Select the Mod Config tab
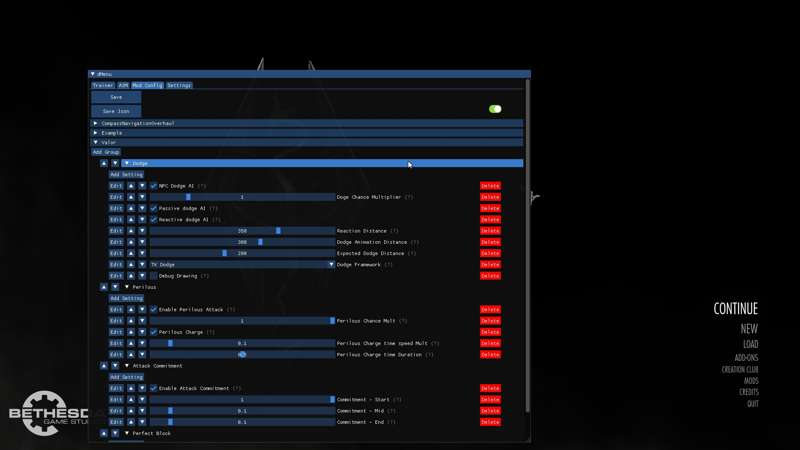 147,85
